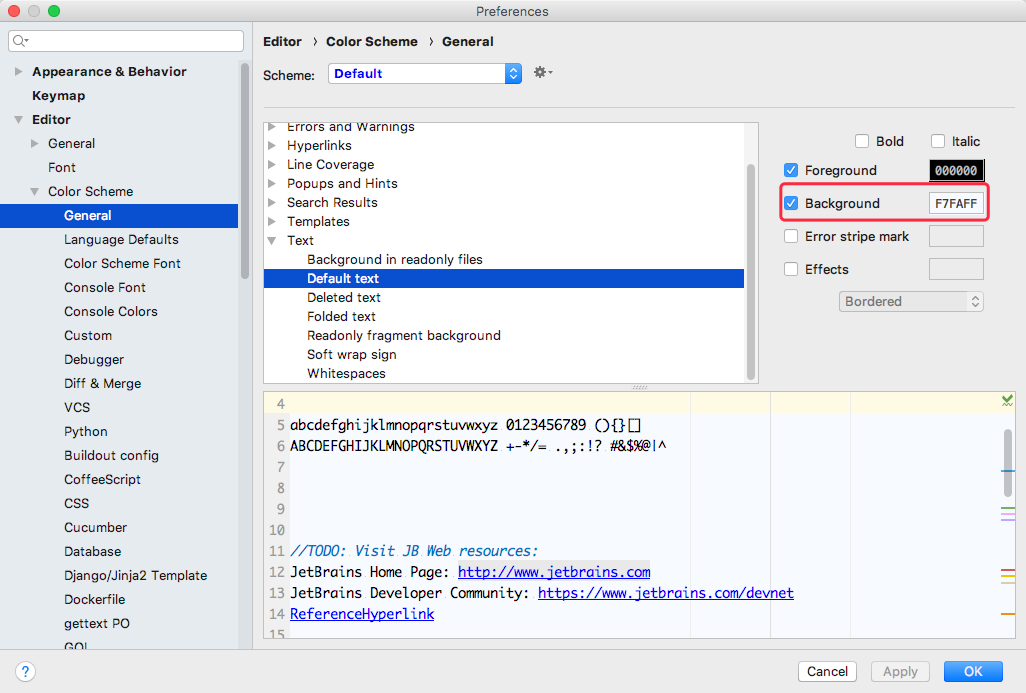This screenshot has width=1026, height=693.
Task: Collapse the Text tree node
Action: coord(272,241)
